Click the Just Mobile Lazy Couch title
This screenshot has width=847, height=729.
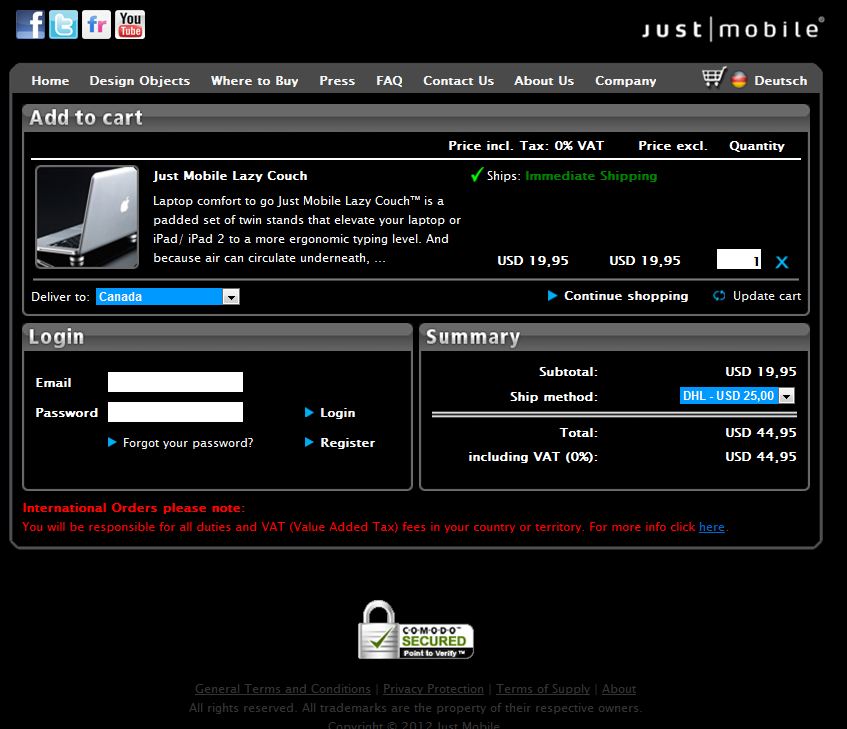(x=230, y=176)
